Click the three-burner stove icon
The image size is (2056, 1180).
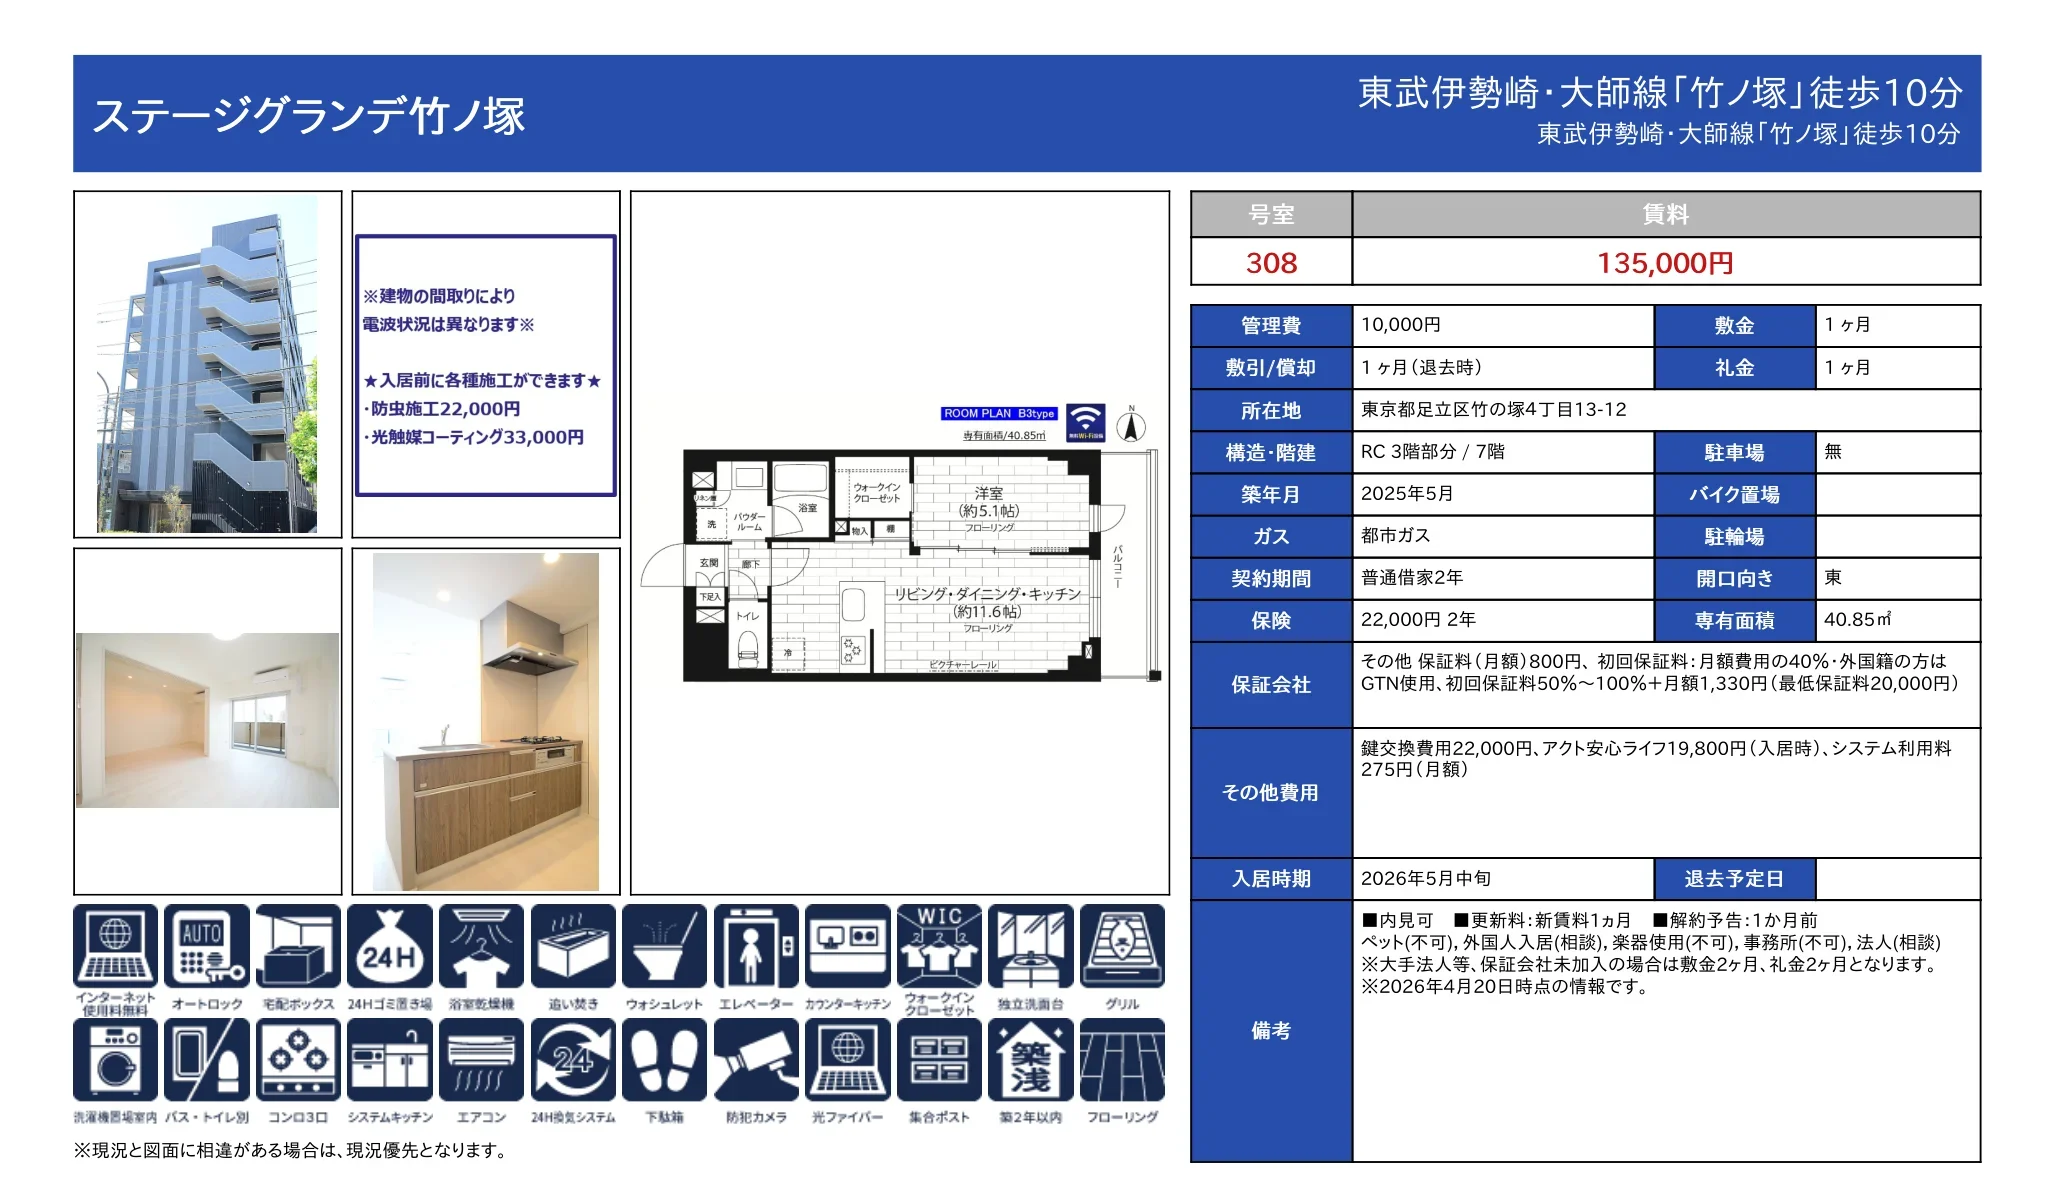(x=298, y=1060)
